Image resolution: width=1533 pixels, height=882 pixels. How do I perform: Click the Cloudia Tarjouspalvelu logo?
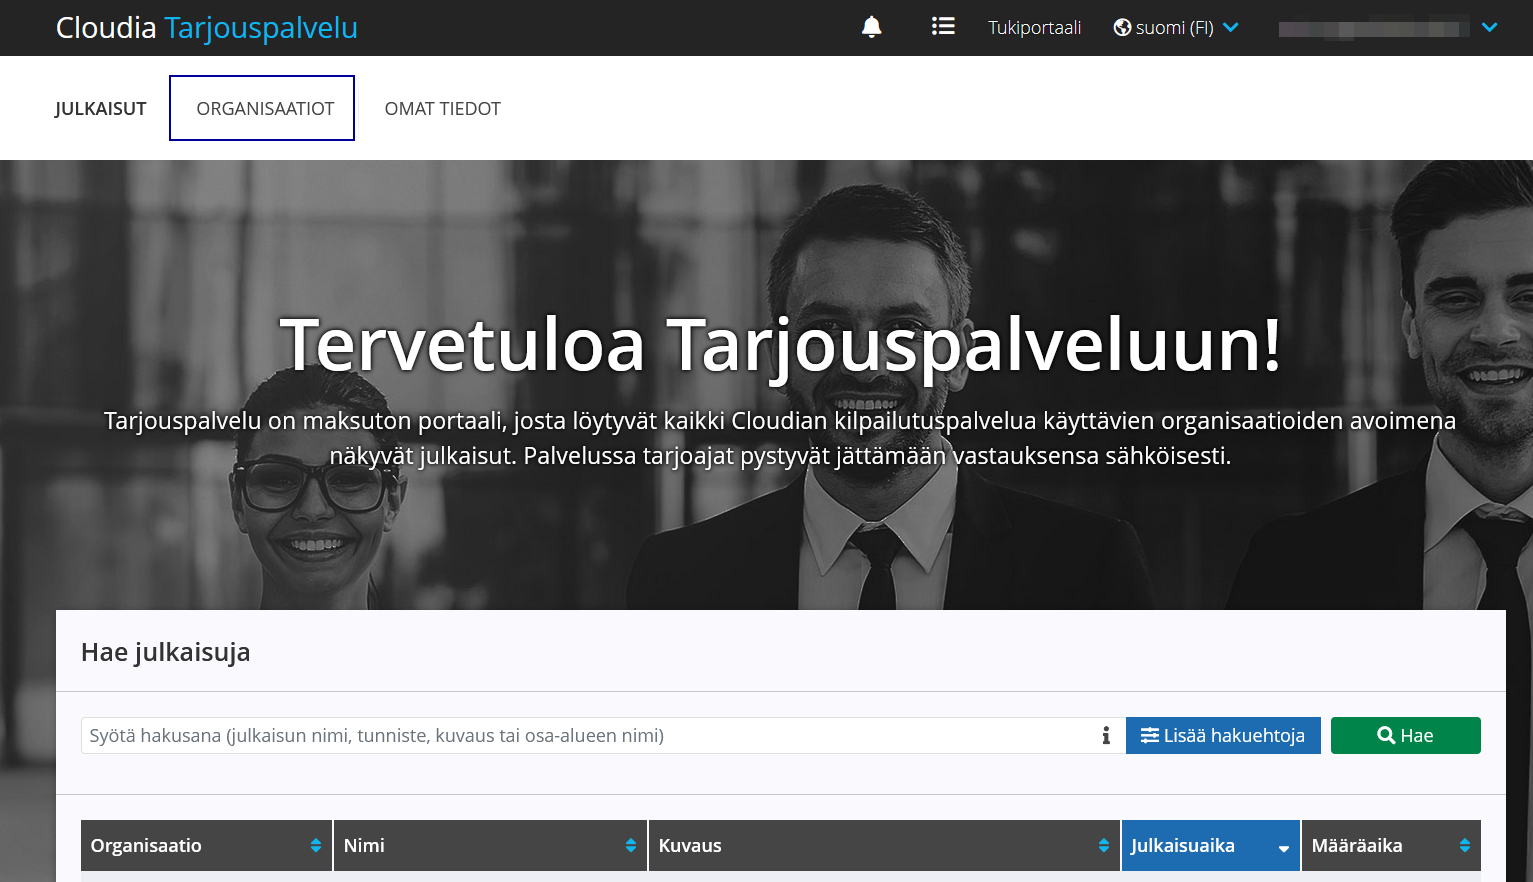click(x=207, y=28)
